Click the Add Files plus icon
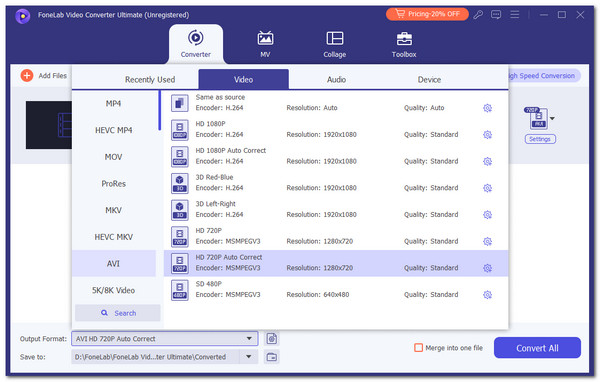This screenshot has height=382, width=600. (x=27, y=75)
